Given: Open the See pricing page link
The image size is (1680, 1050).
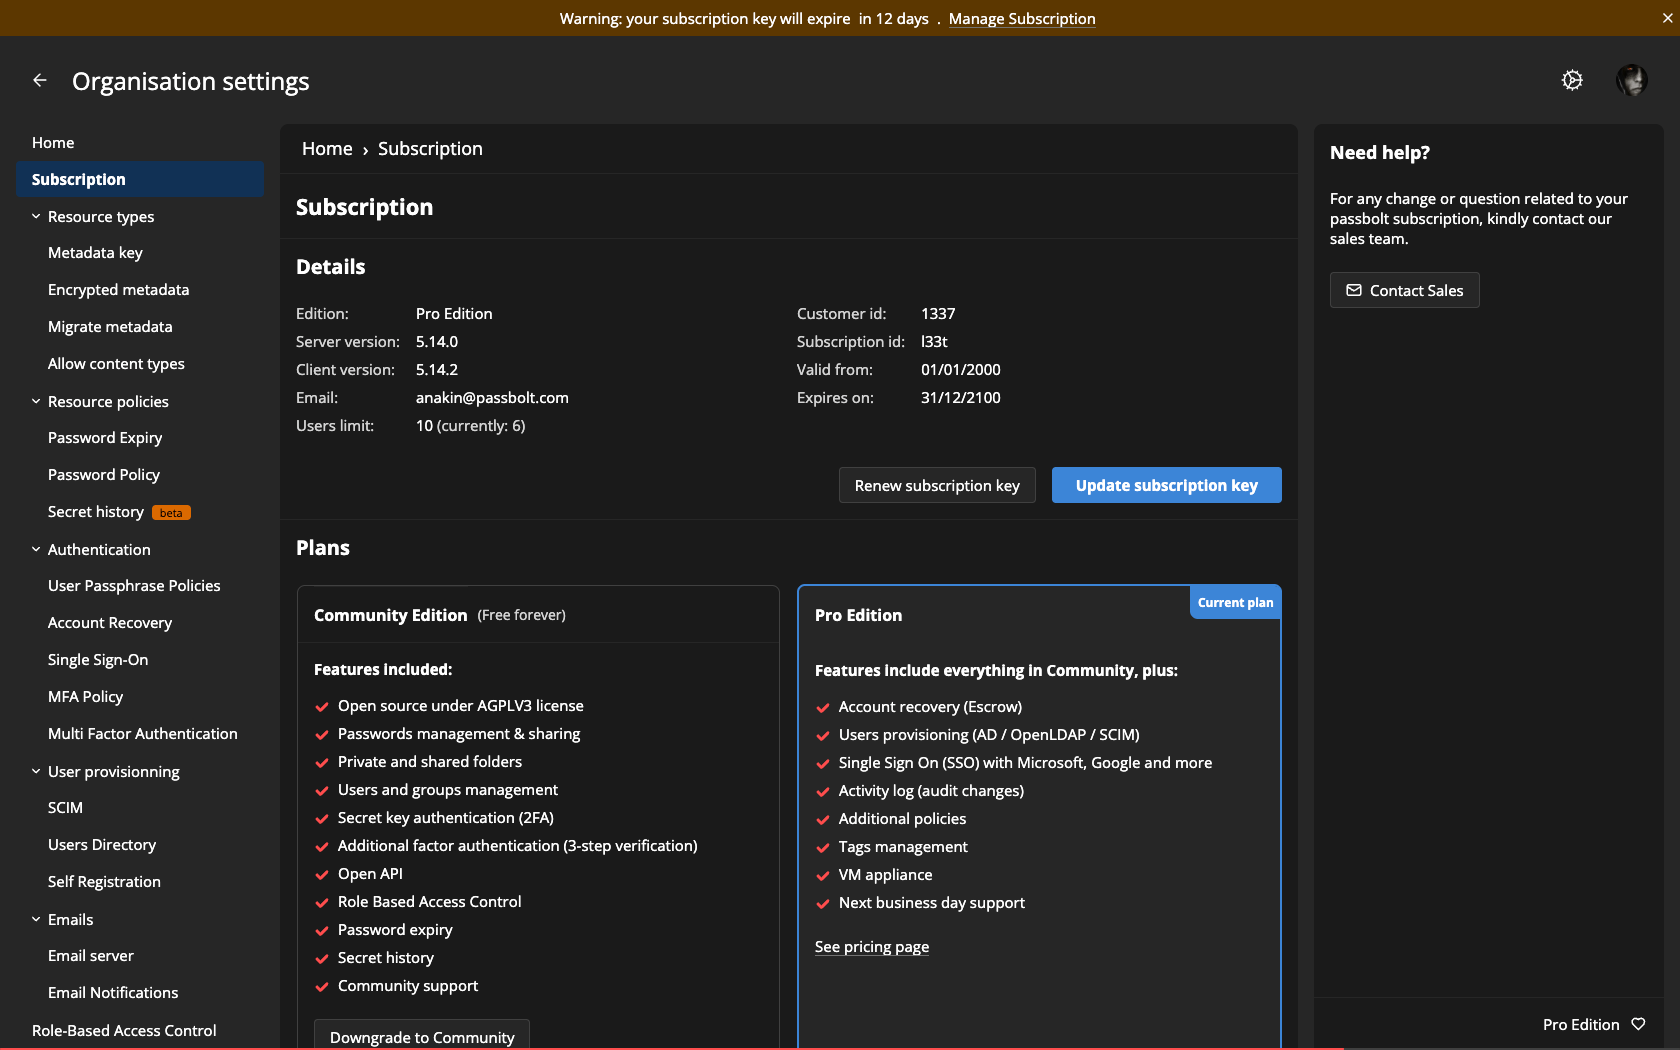Looking at the screenshot, I should click(872, 947).
